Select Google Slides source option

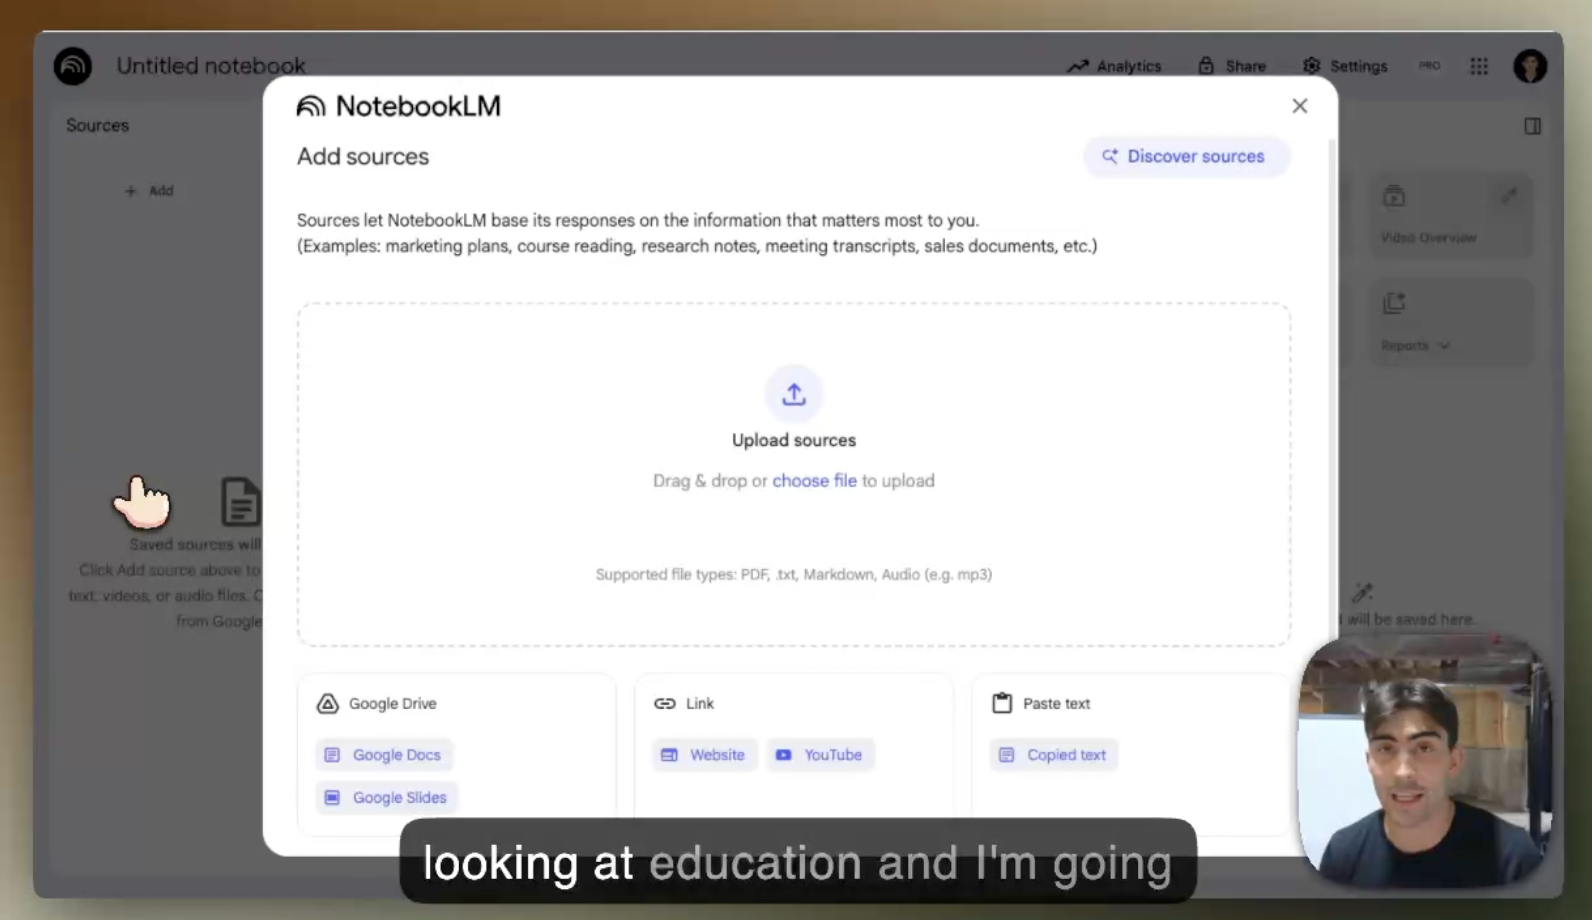pyautogui.click(x=387, y=797)
